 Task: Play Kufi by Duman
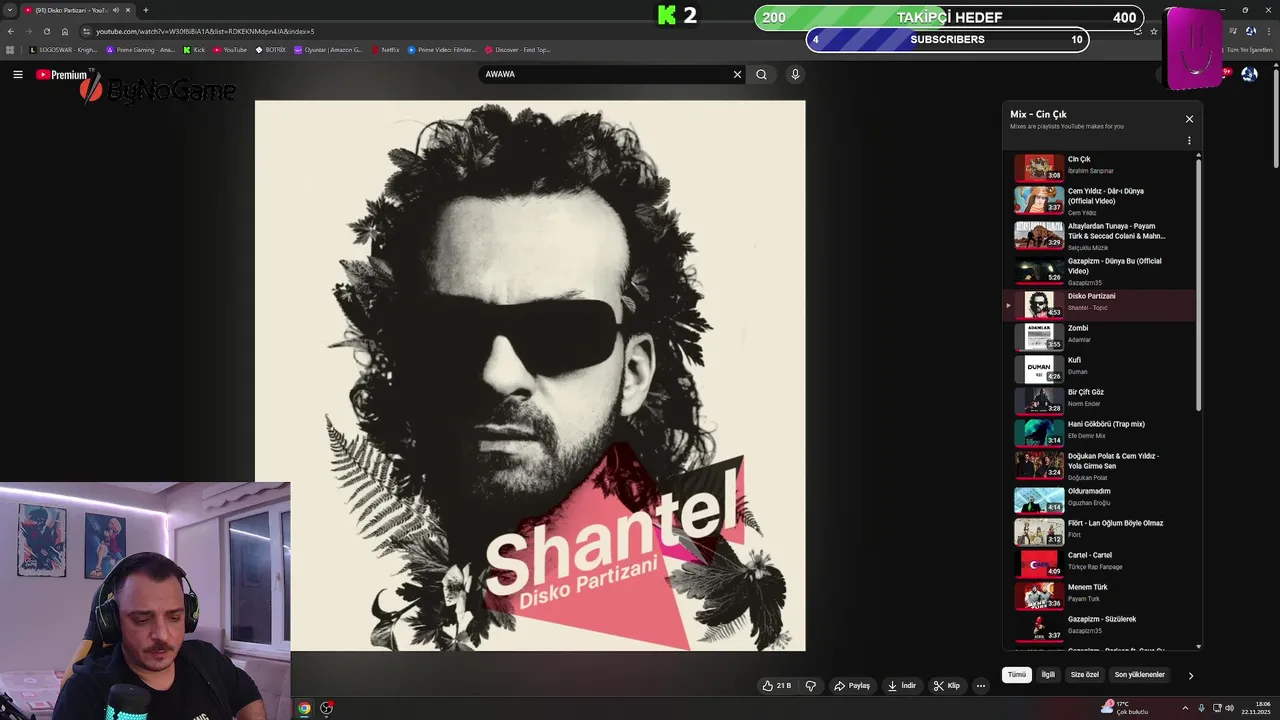[1100, 368]
